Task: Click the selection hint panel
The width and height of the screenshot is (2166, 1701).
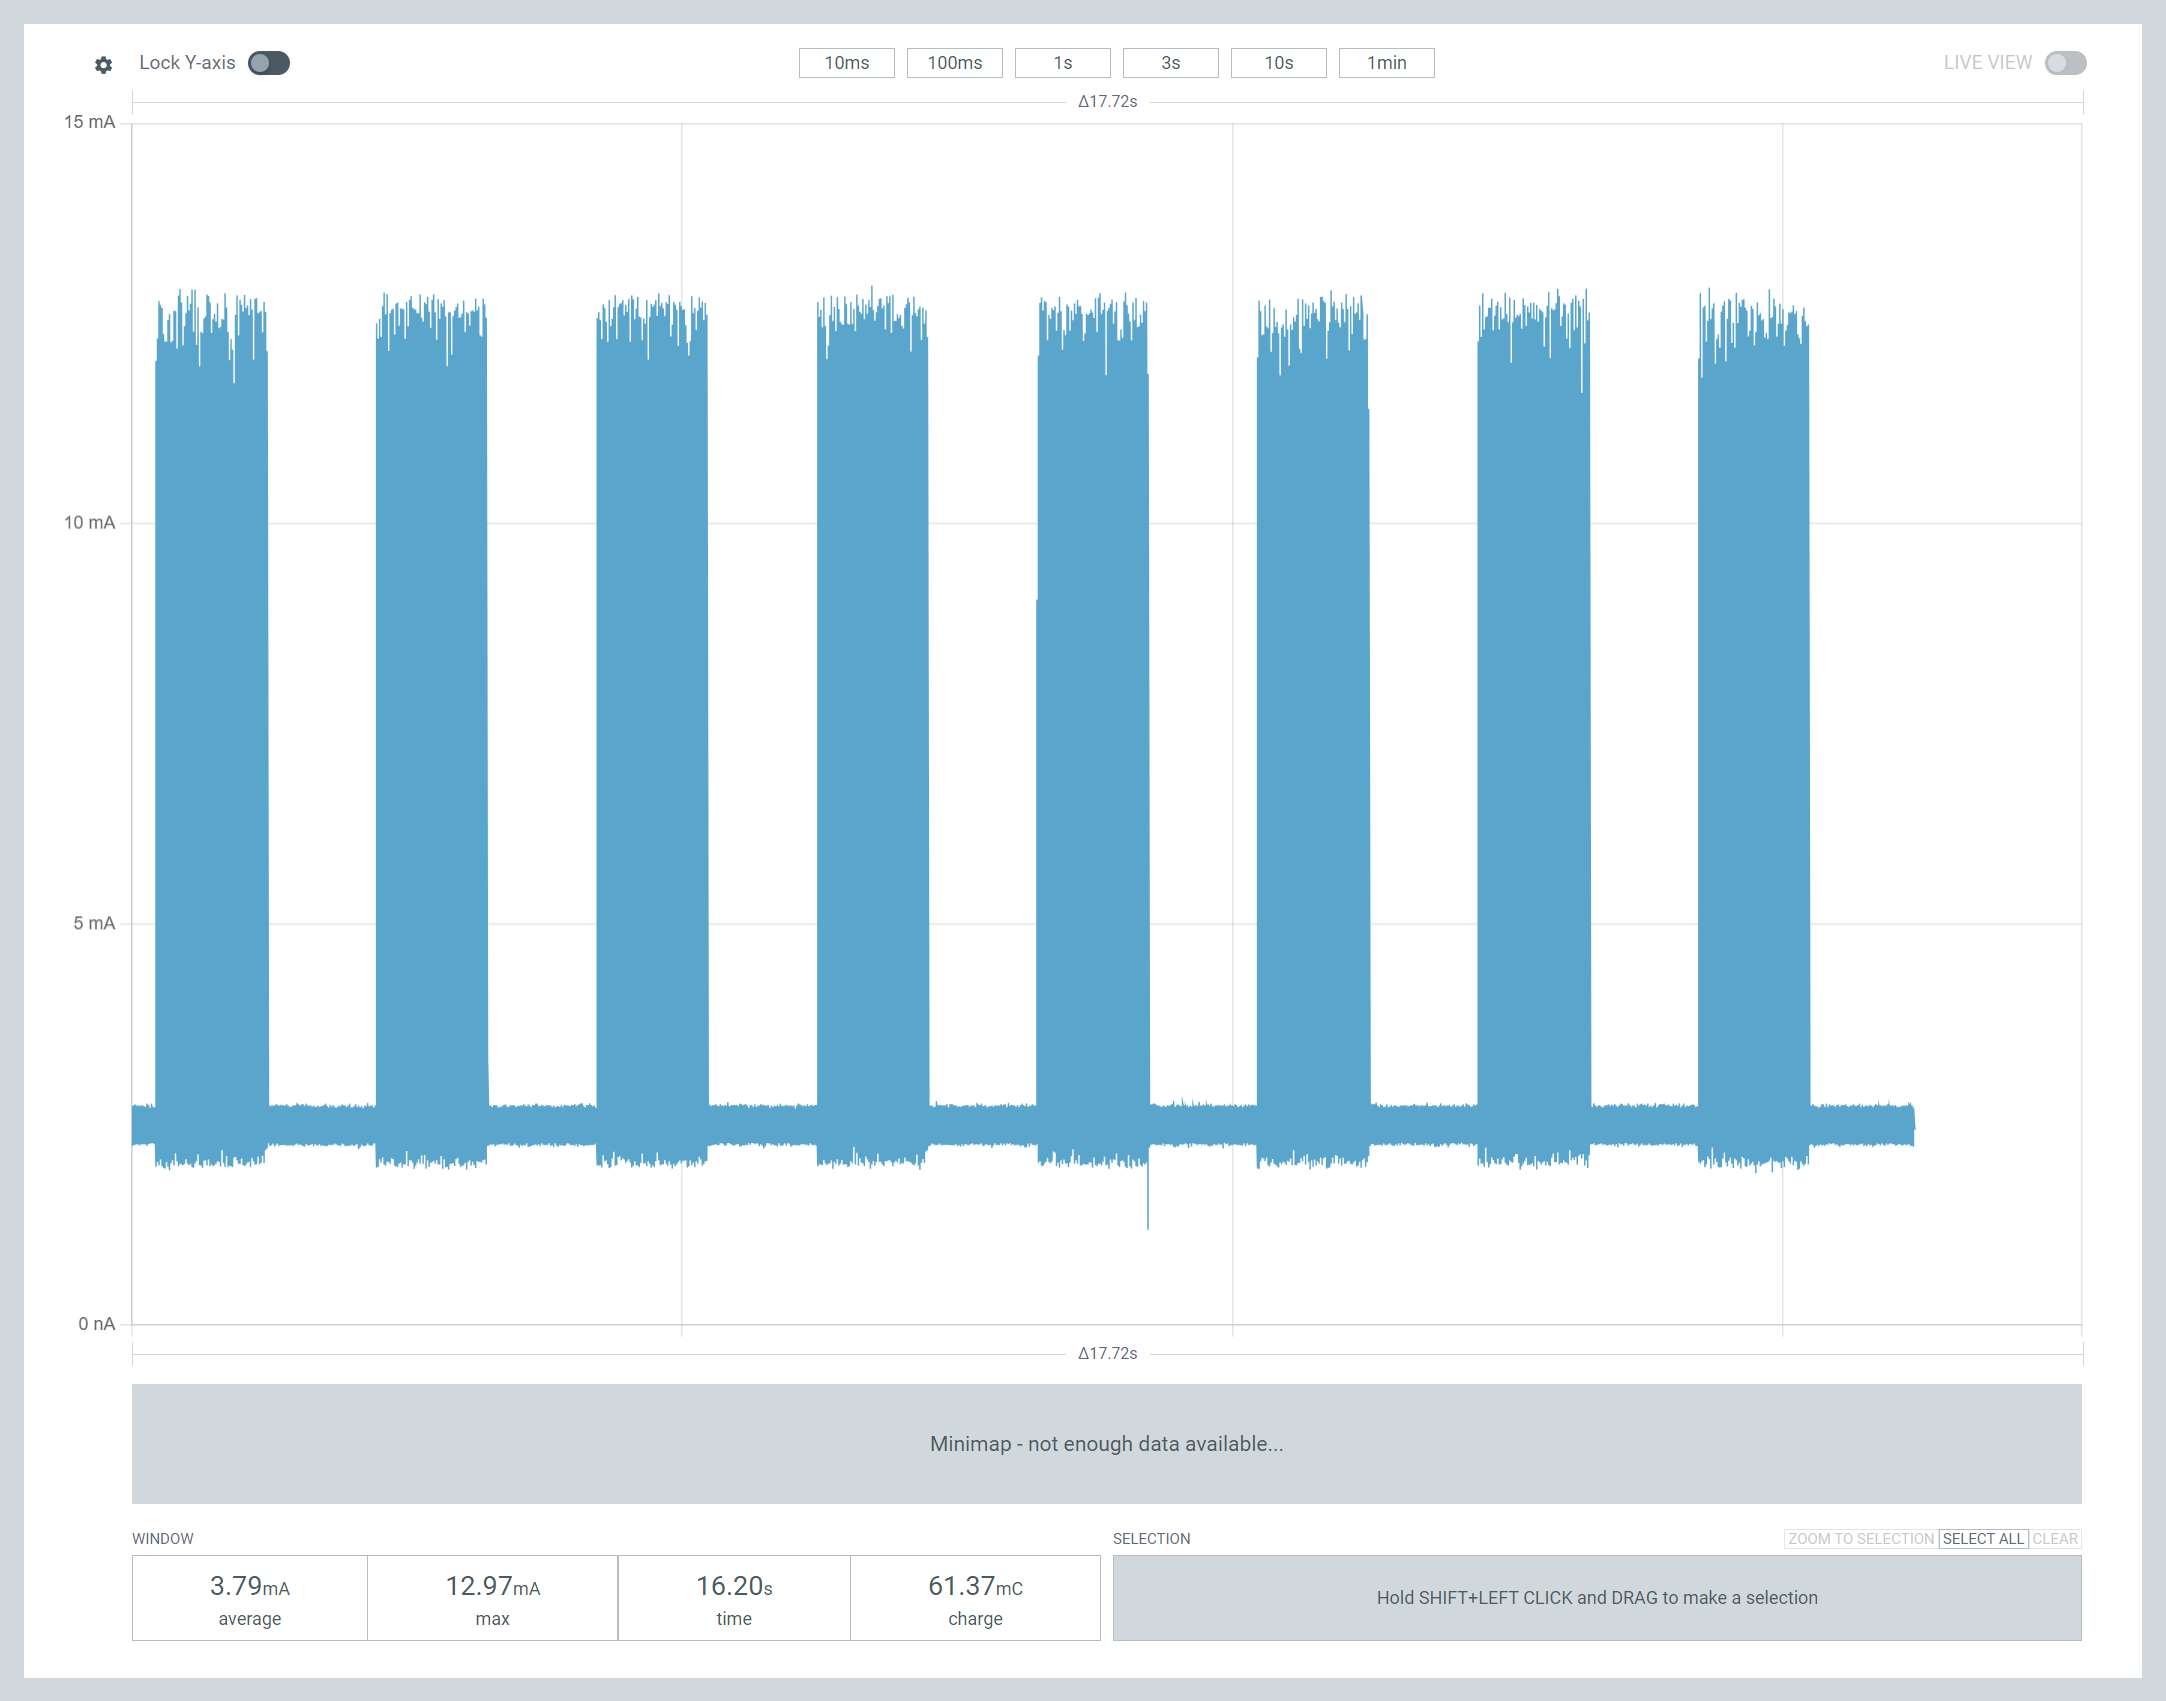Action: 1596,1597
